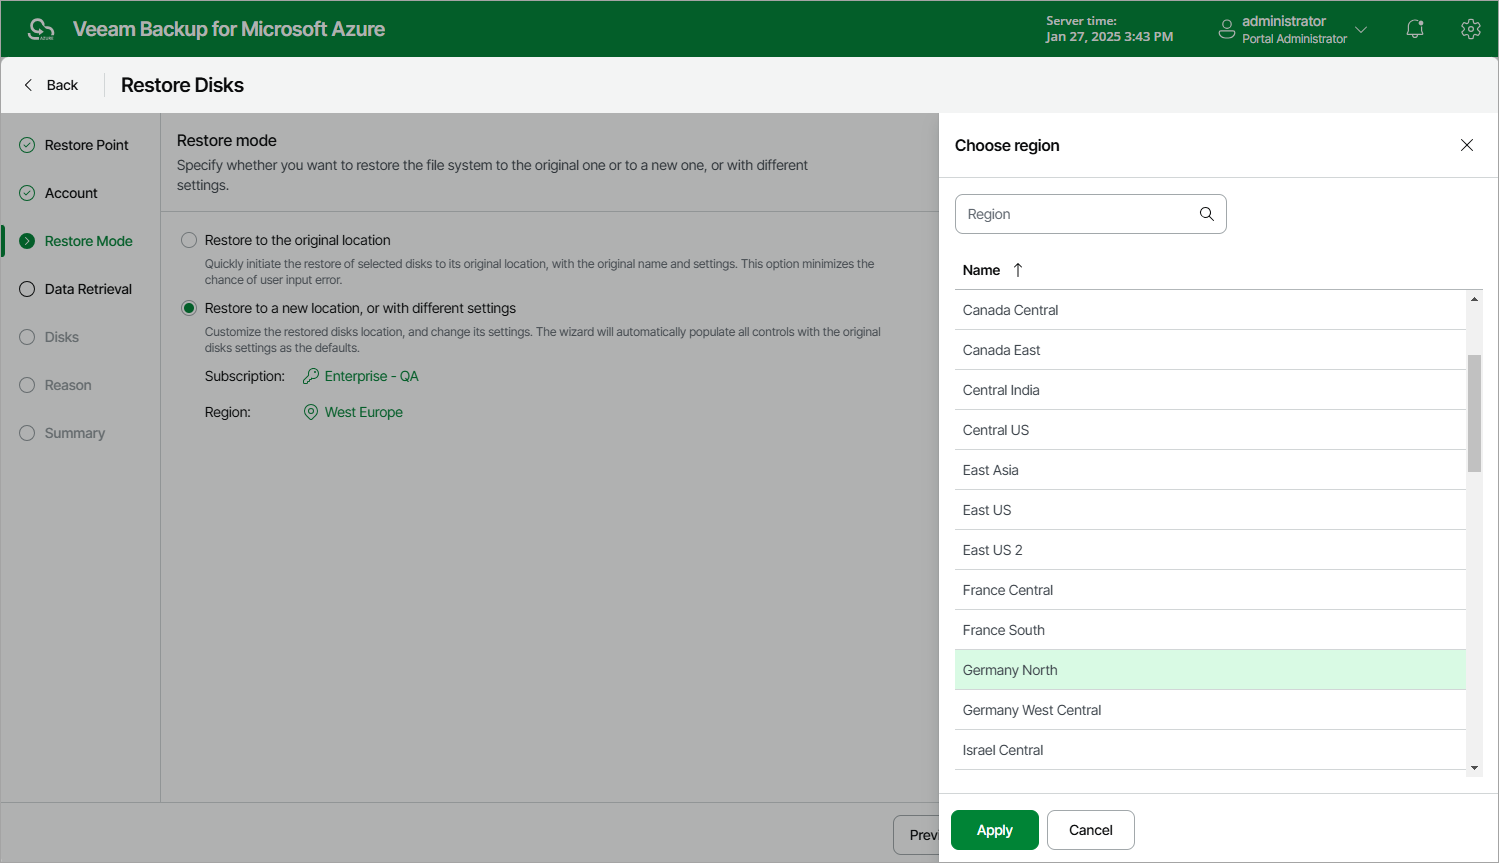Focus the Region search input

1091,214
